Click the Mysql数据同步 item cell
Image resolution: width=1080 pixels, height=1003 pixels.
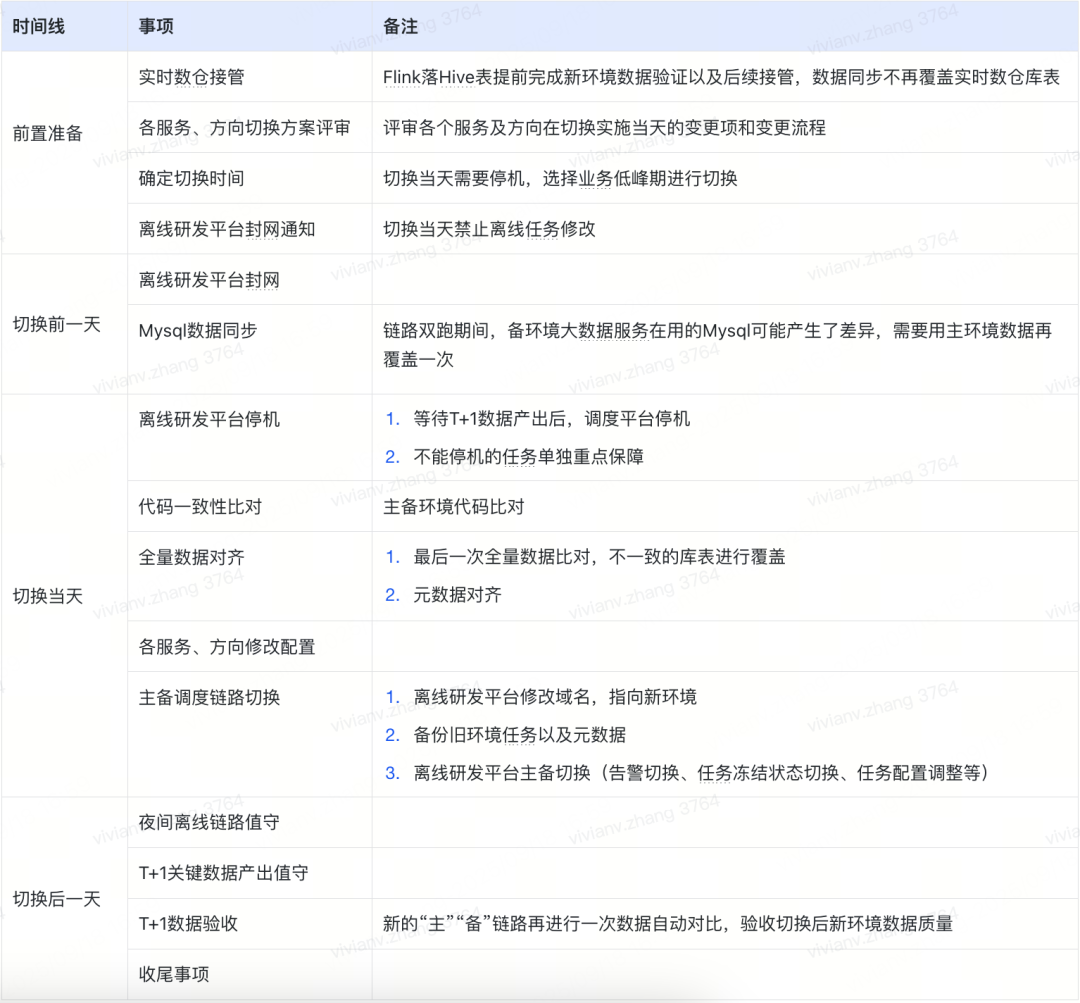(198, 330)
